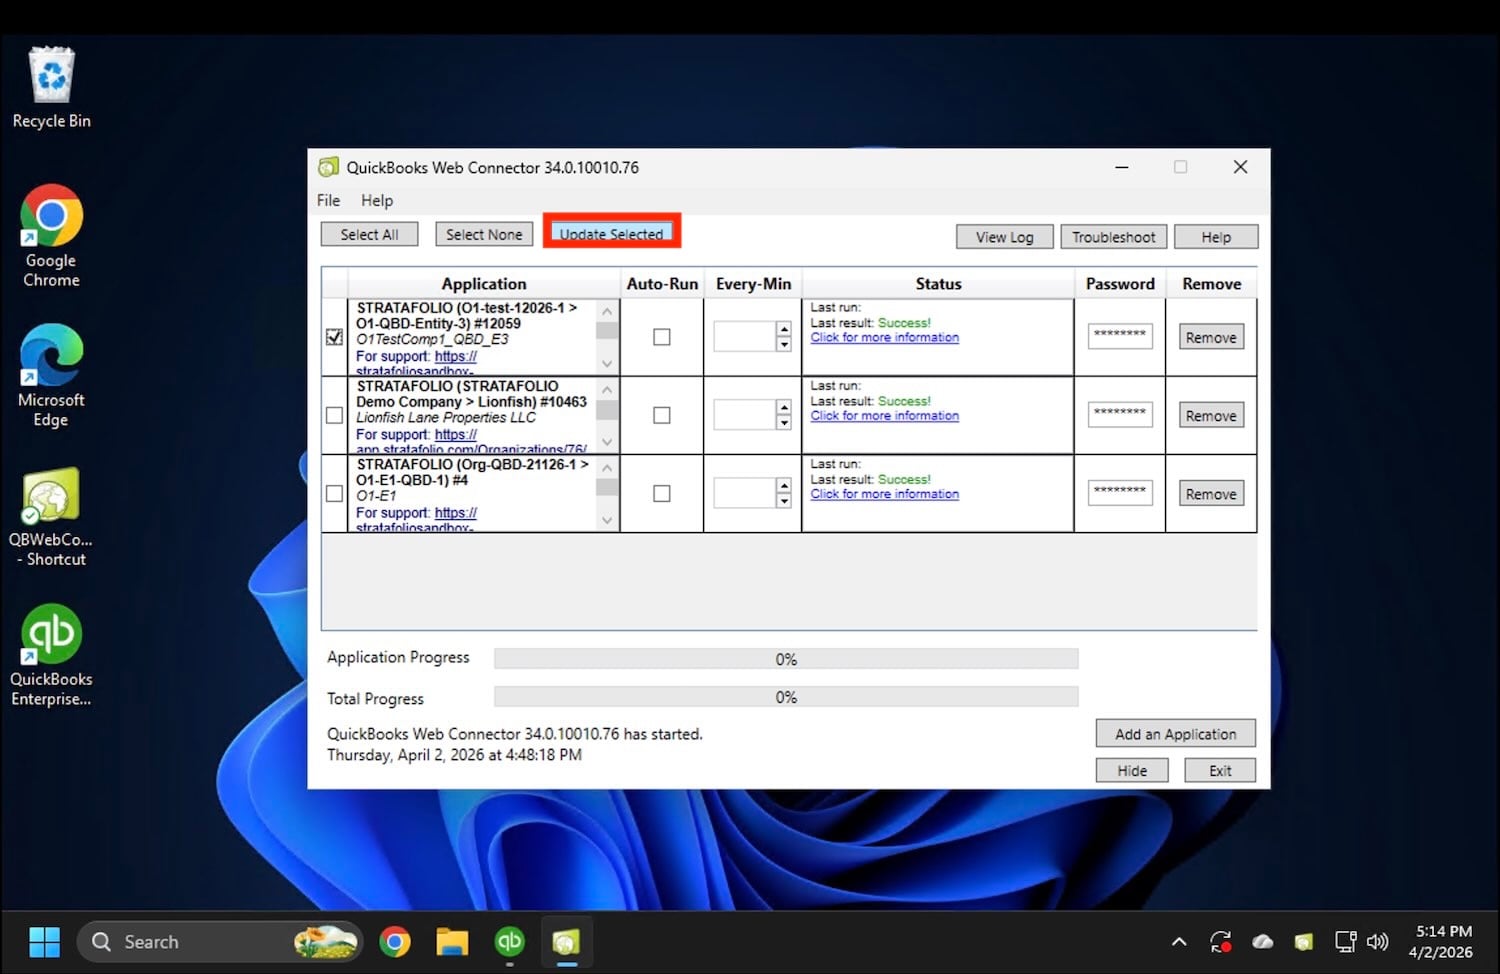Decrease Every-Min value for third application
Screen dimensions: 1500x974
784,501
